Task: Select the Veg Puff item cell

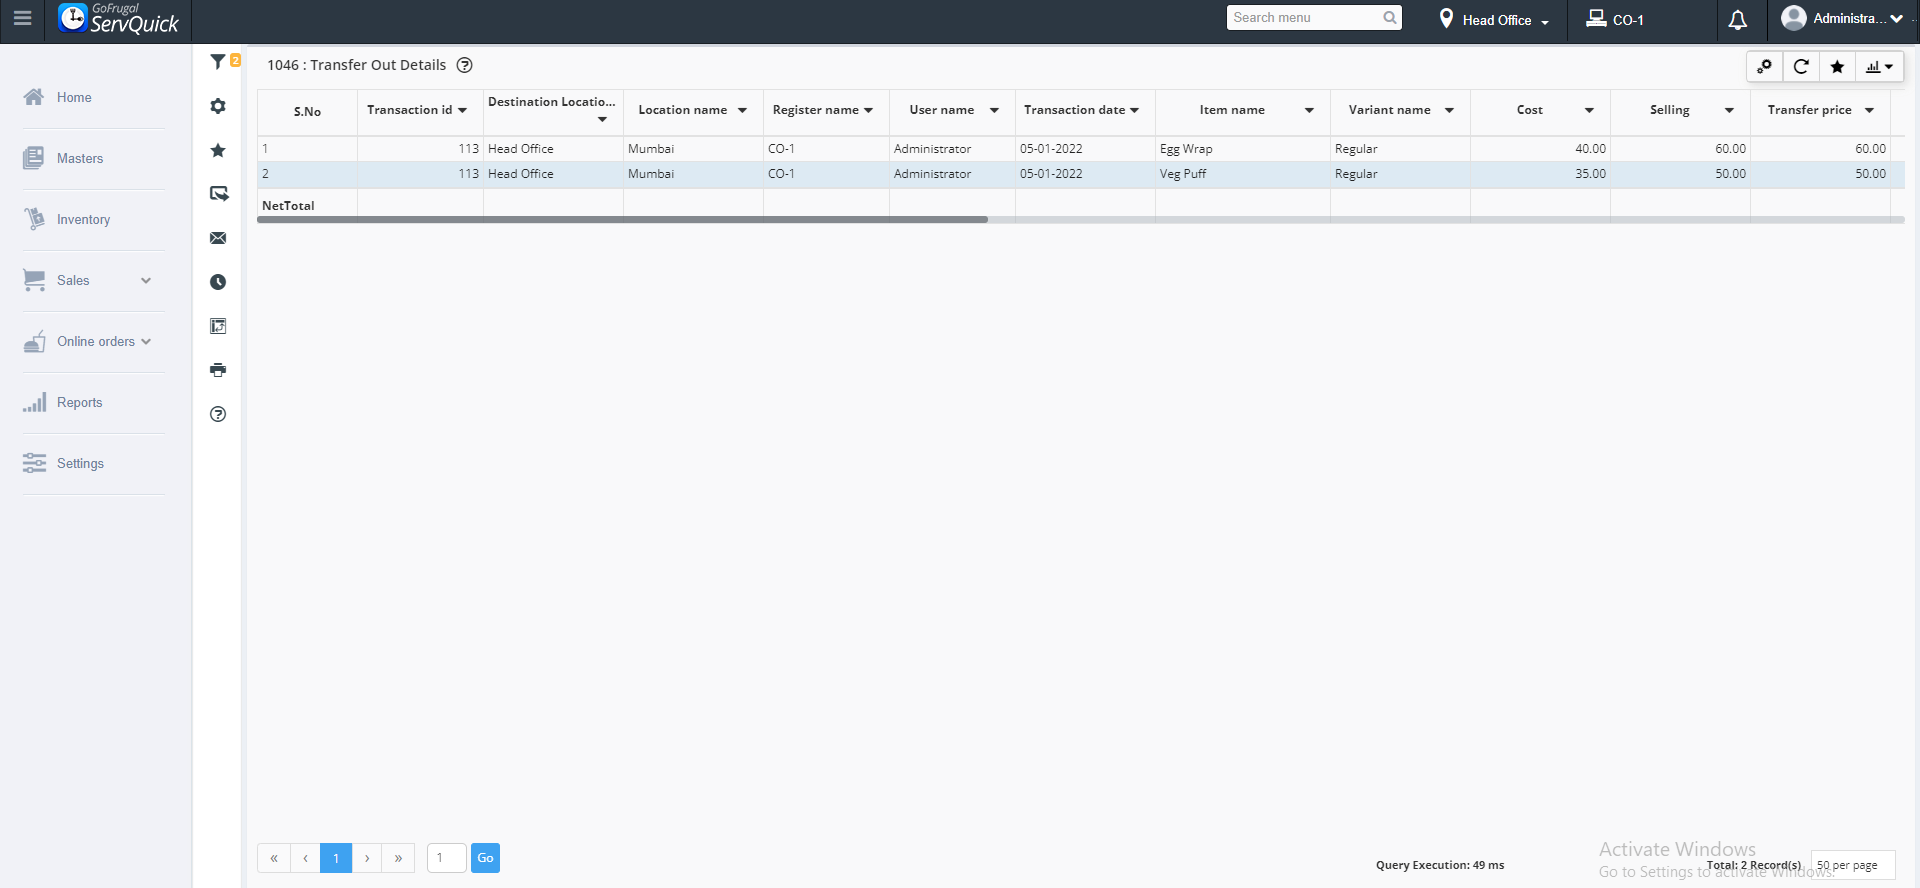Action: [x=1242, y=174]
